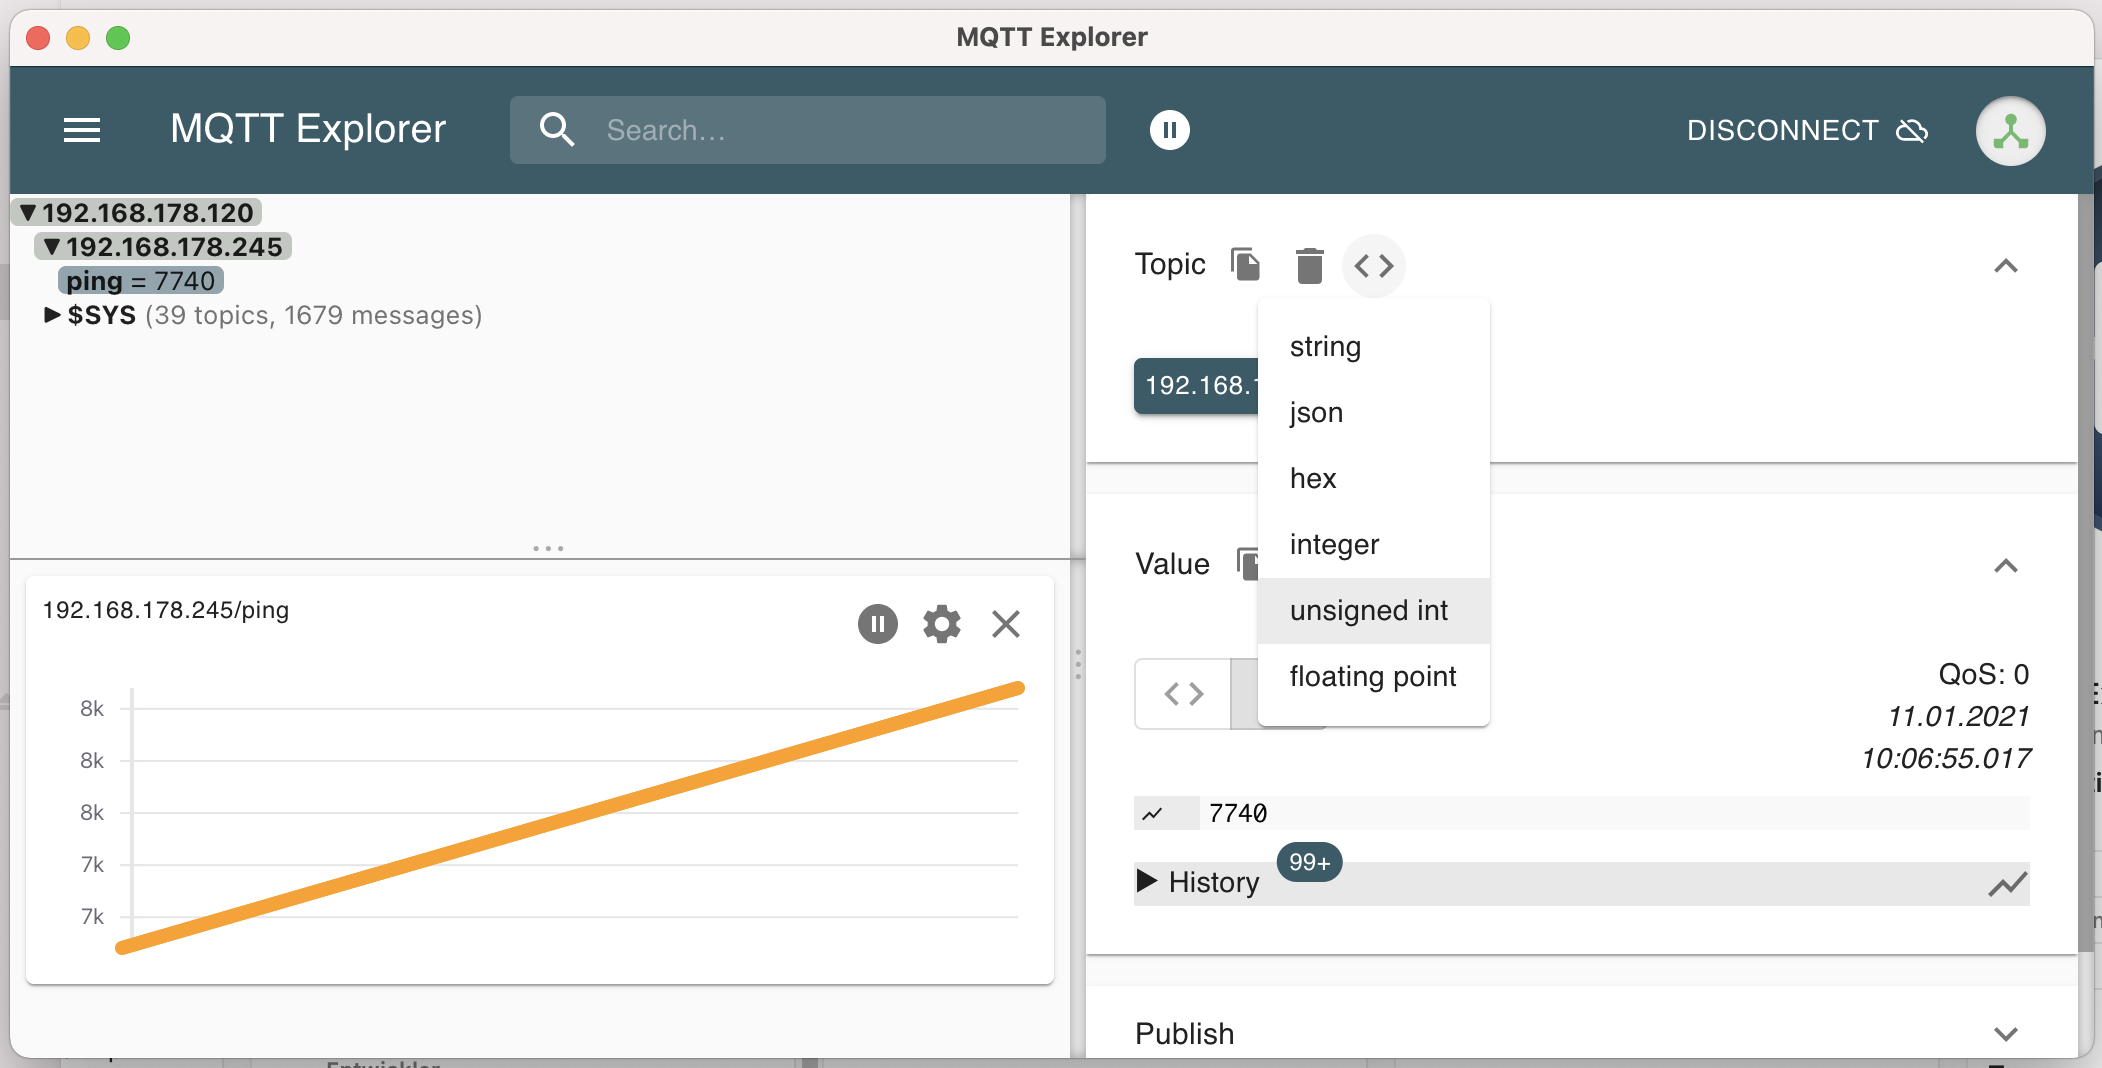The image size is (2102, 1068).
Task: Add value 7740 to chart icon
Action: click(x=1153, y=813)
